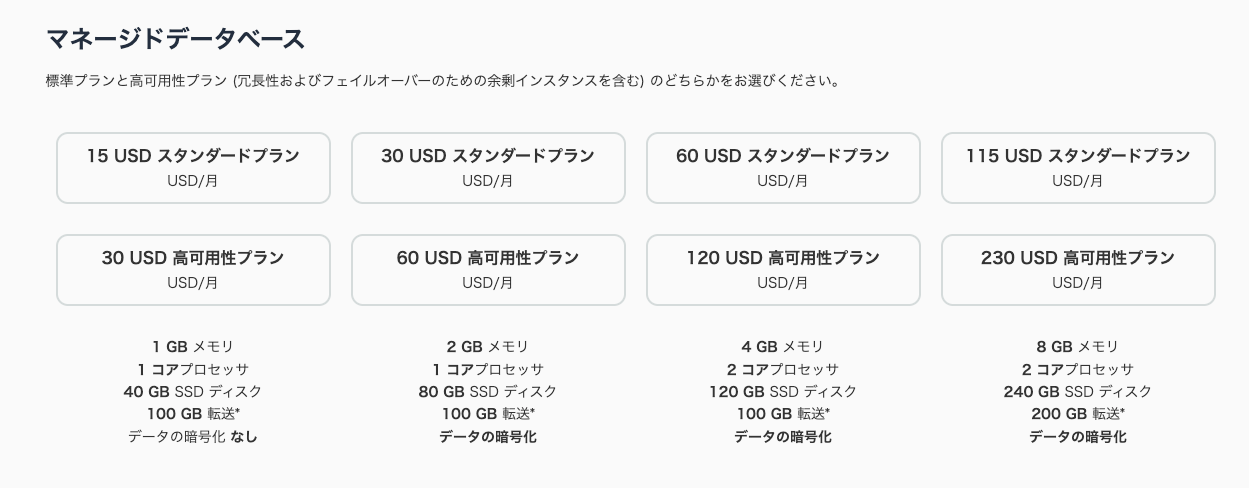Choose the 30 USD 高可用性プラン card
Screen dimensions: 1249x488
coord(193,270)
